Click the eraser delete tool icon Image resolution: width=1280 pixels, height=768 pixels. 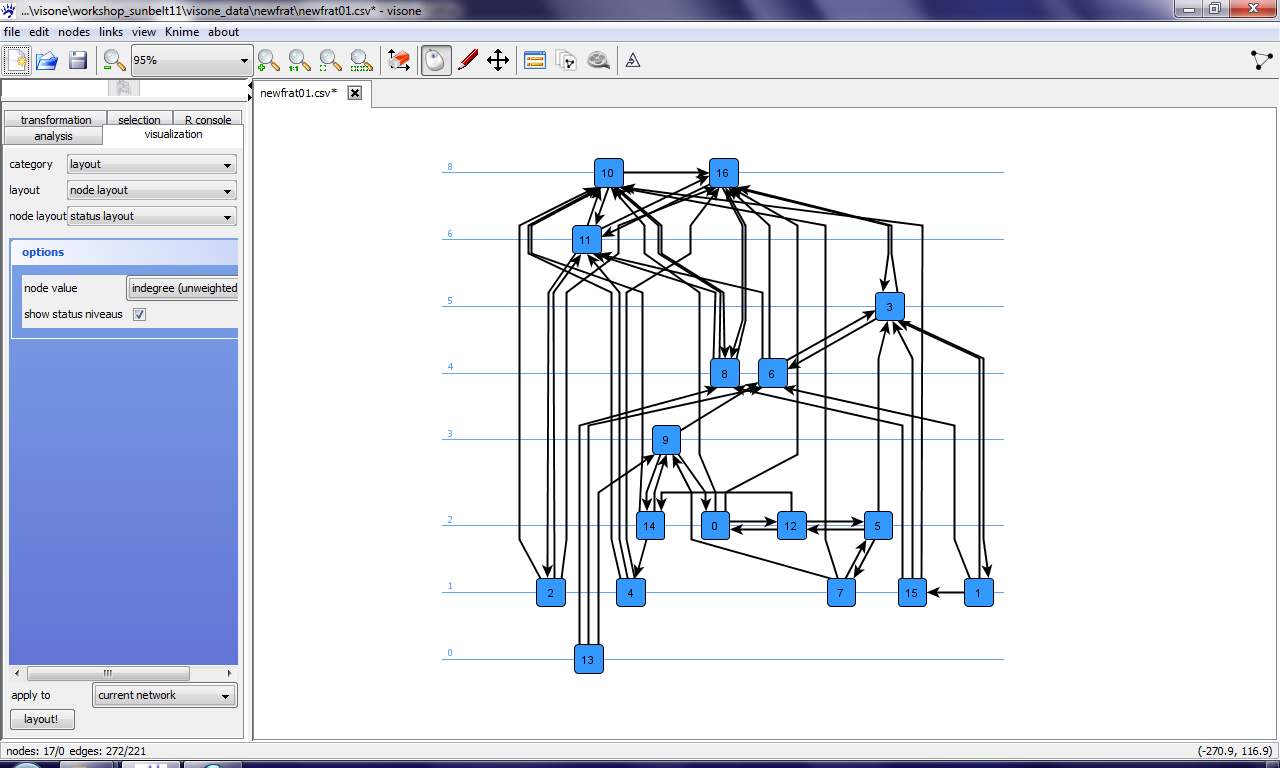(399, 61)
